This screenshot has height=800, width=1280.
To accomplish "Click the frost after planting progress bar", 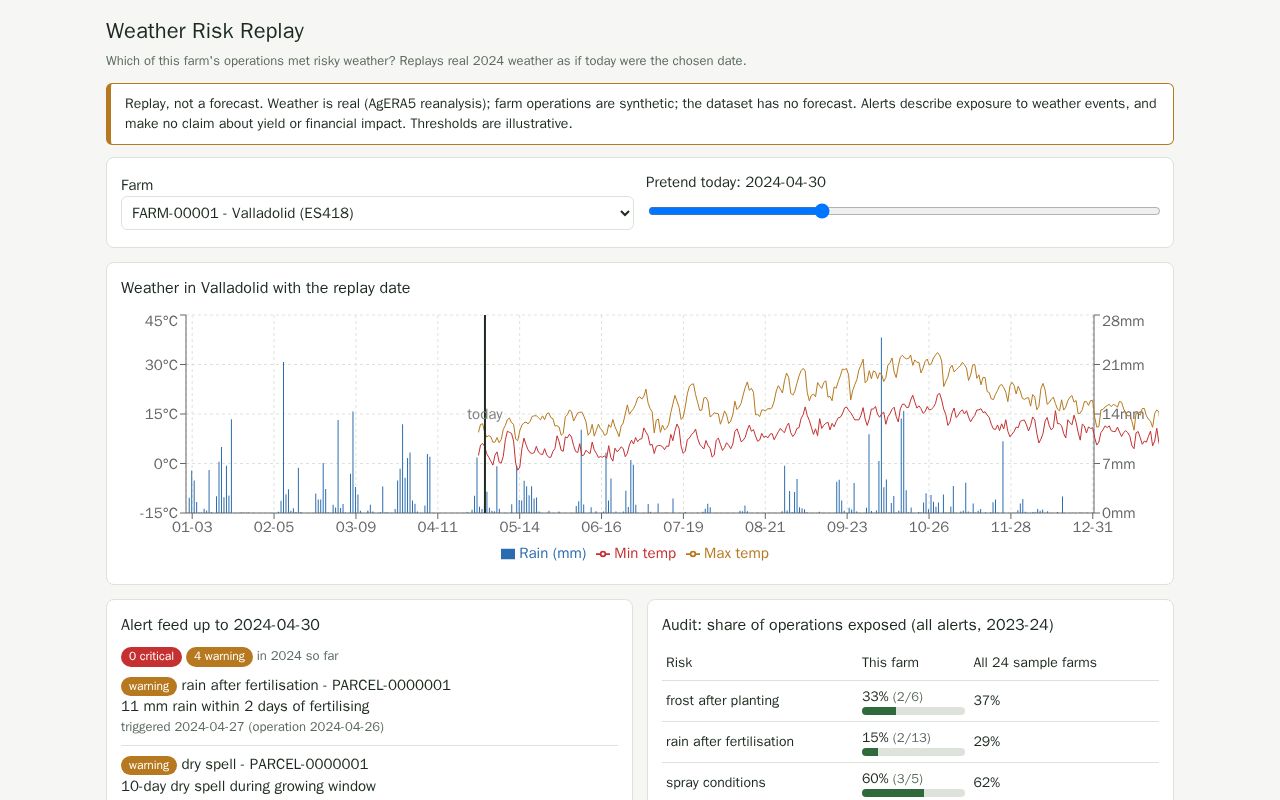I will [913, 711].
